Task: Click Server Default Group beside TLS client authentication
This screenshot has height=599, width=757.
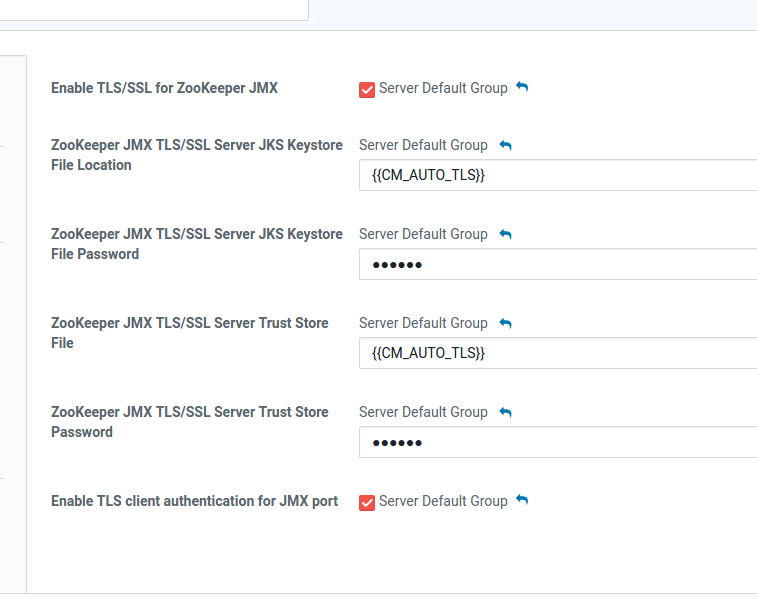Action: [443, 501]
